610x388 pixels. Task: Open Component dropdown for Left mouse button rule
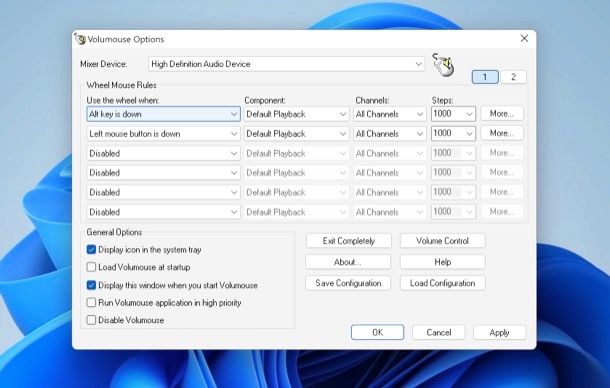click(296, 133)
